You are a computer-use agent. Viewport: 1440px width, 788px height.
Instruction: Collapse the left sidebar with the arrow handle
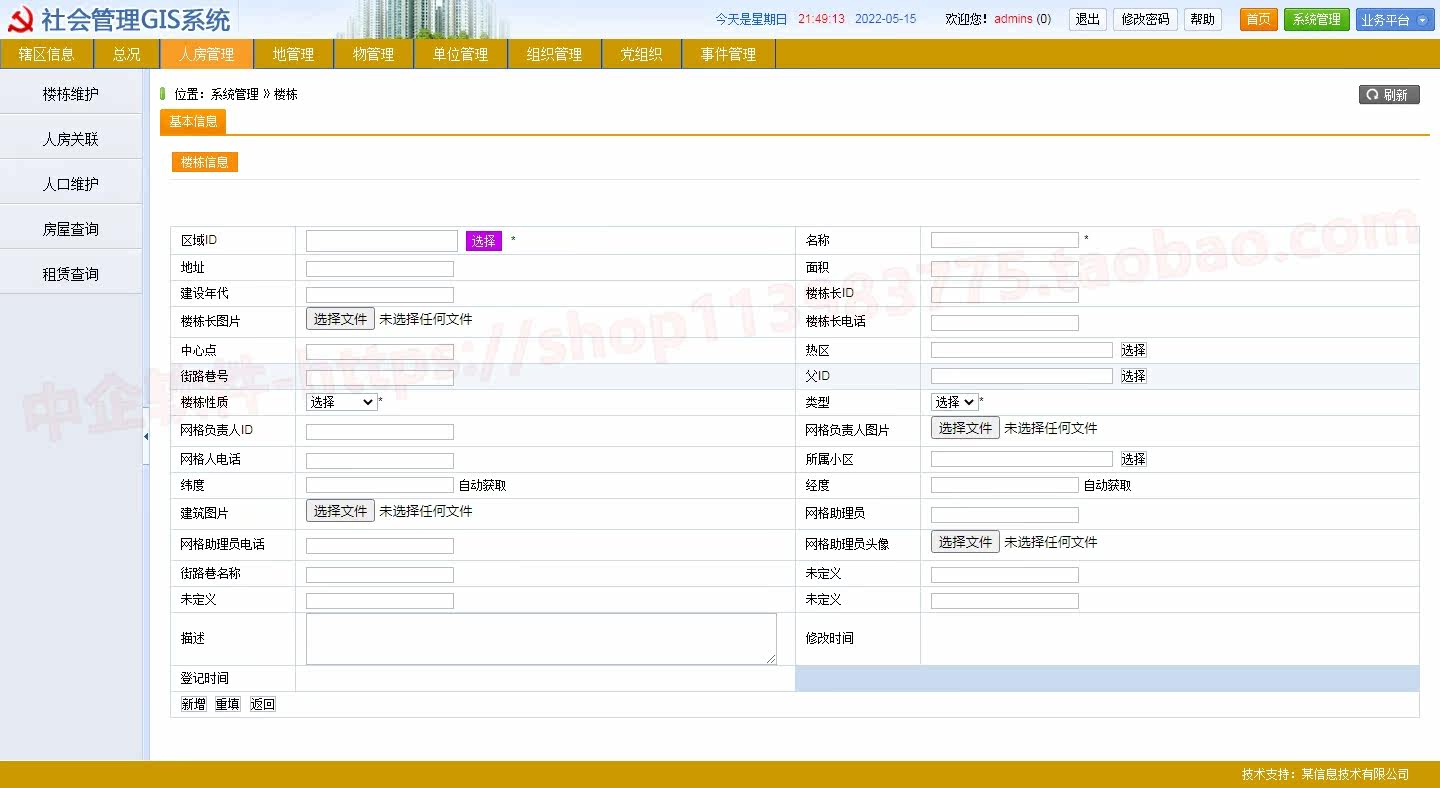[x=146, y=436]
